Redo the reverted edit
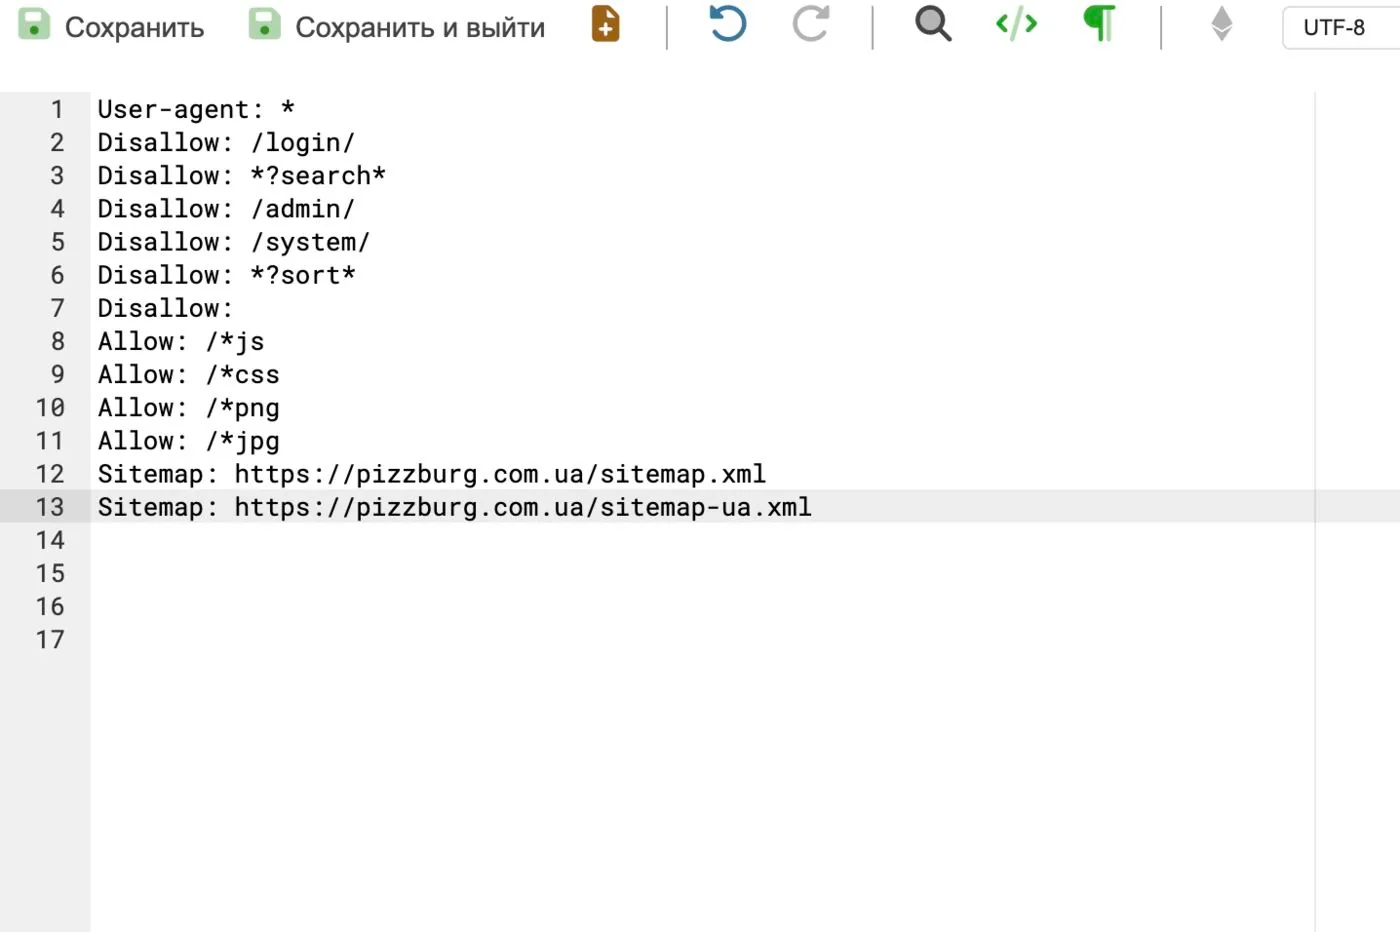The image size is (1400, 932). (x=811, y=23)
